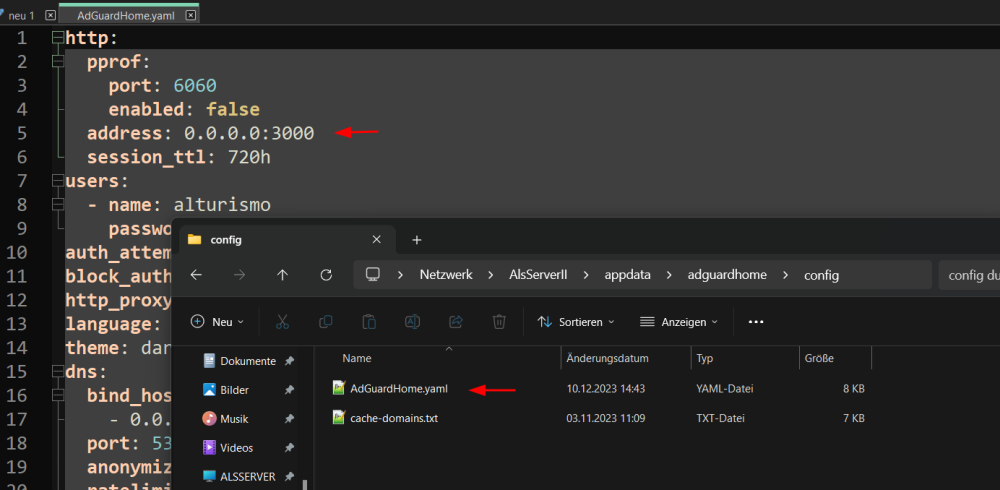Viewport: 1000px width, 490px height.
Task: Select the cache-domains.txt file
Action: (x=394, y=418)
